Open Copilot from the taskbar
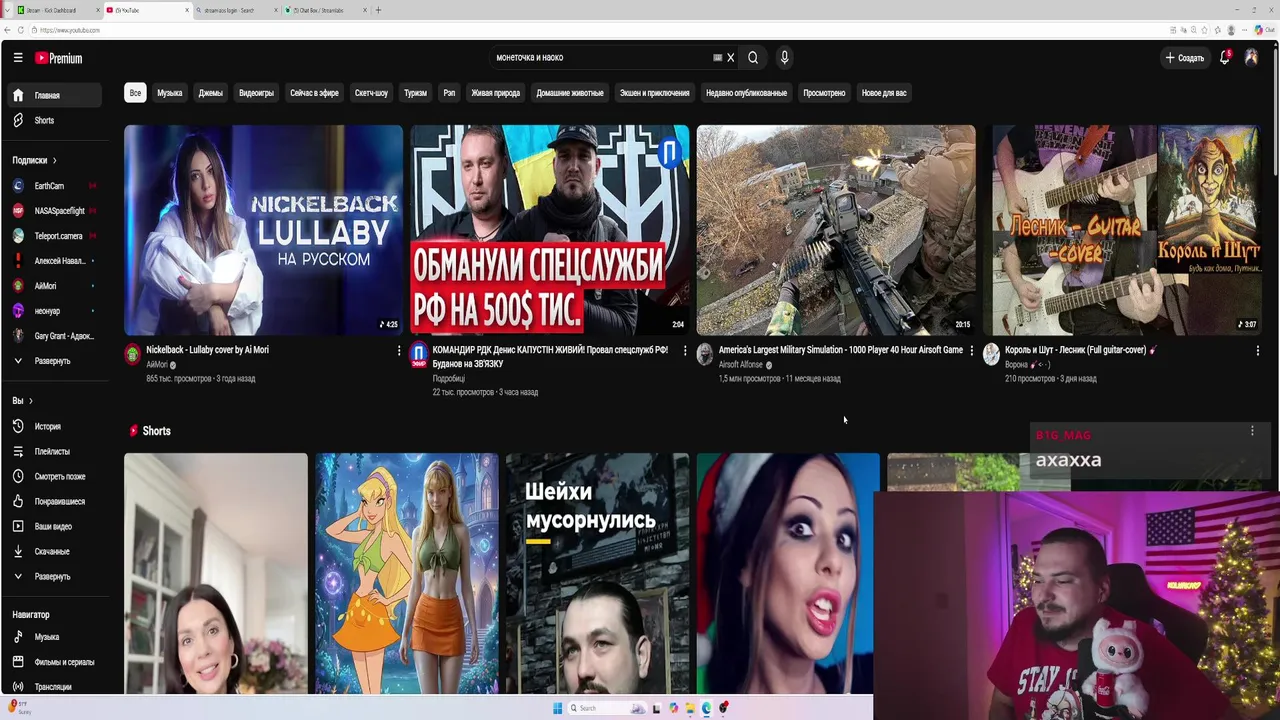This screenshot has height=720, width=1280. (x=674, y=708)
